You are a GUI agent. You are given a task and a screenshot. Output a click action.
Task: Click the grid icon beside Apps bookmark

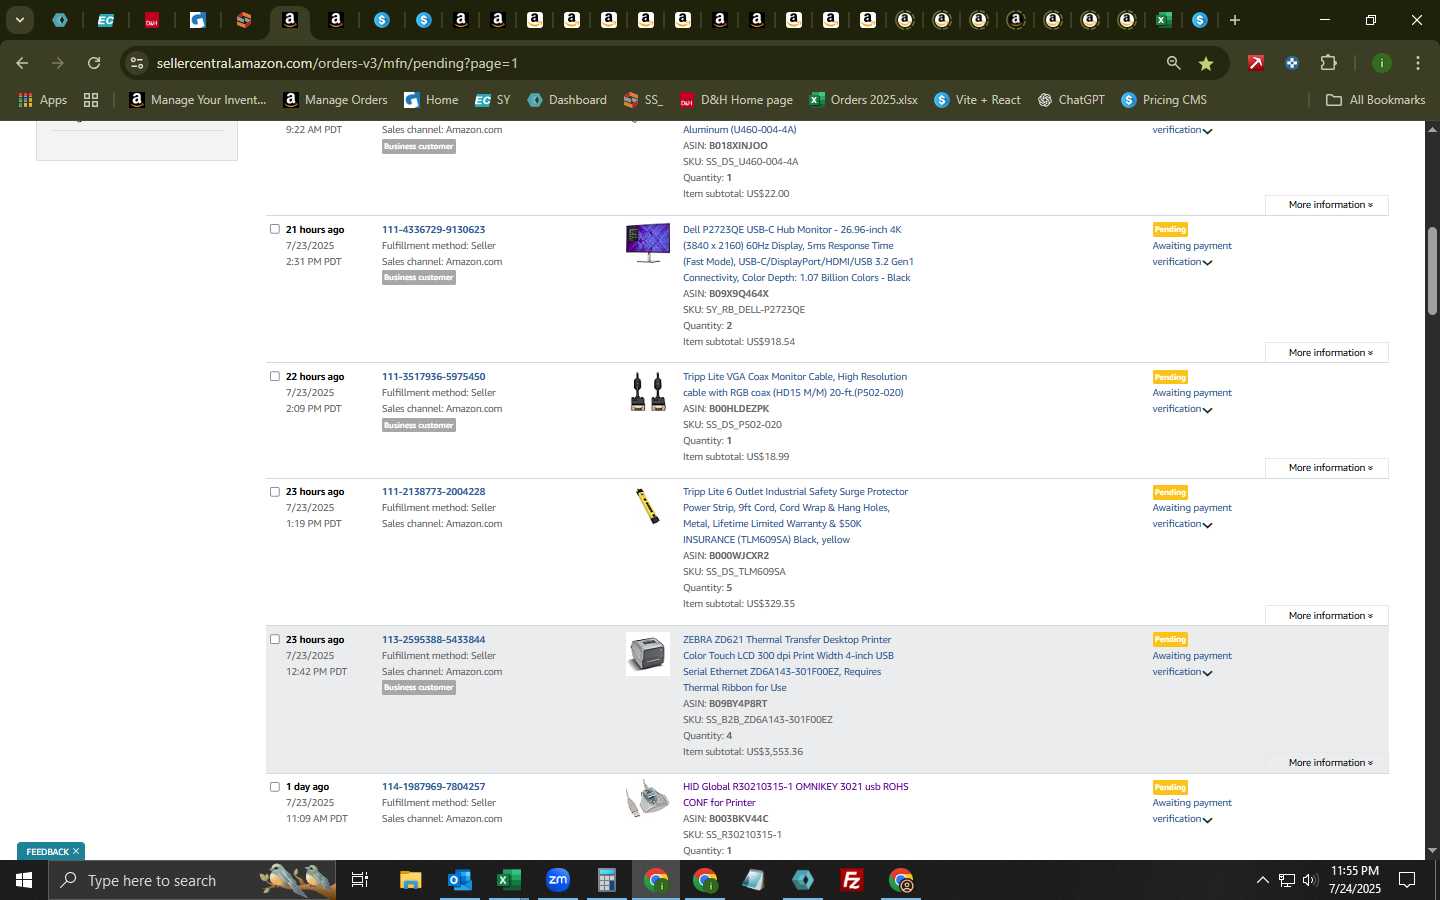pyautogui.click(x=91, y=100)
